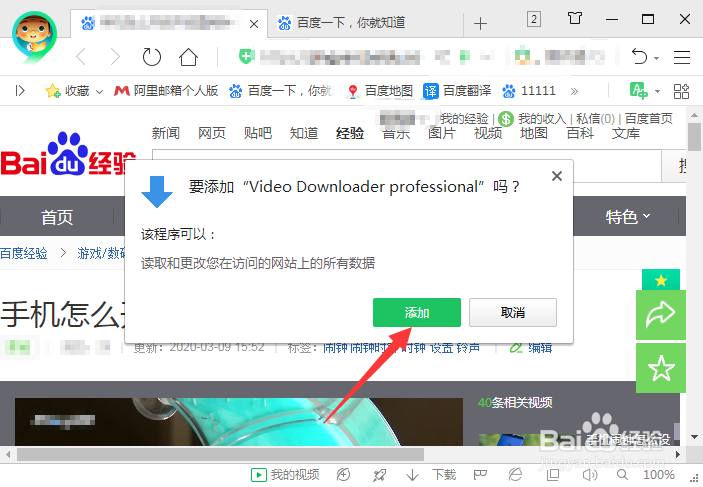Open the 11111 bookmark
Screen dimensions: 703x487
click(x=529, y=91)
